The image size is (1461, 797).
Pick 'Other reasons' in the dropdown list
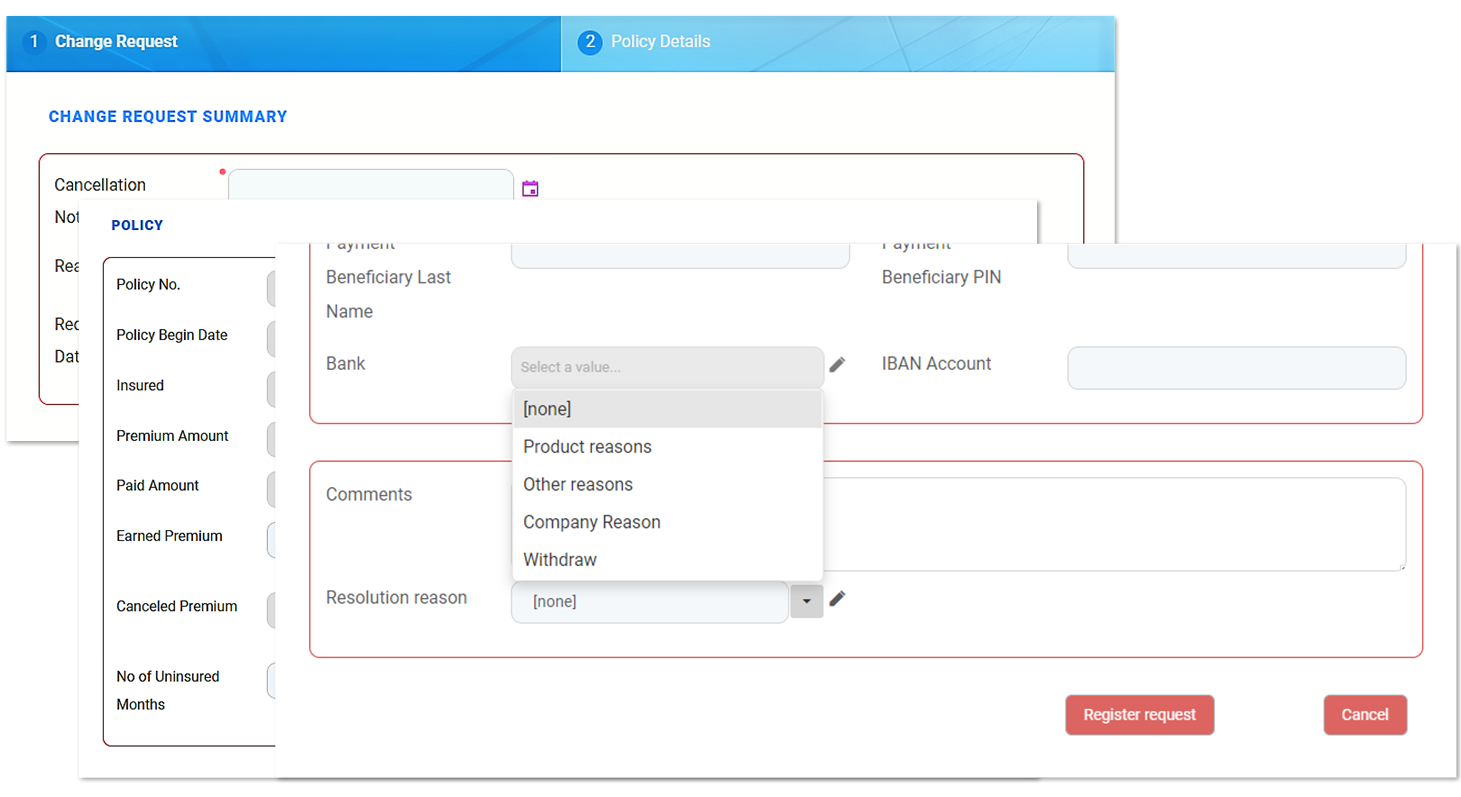click(x=667, y=485)
